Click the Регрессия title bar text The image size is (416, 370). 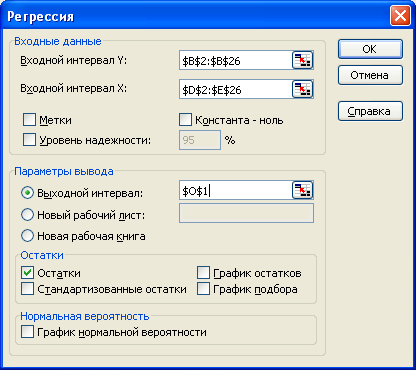pyautogui.click(x=40, y=16)
